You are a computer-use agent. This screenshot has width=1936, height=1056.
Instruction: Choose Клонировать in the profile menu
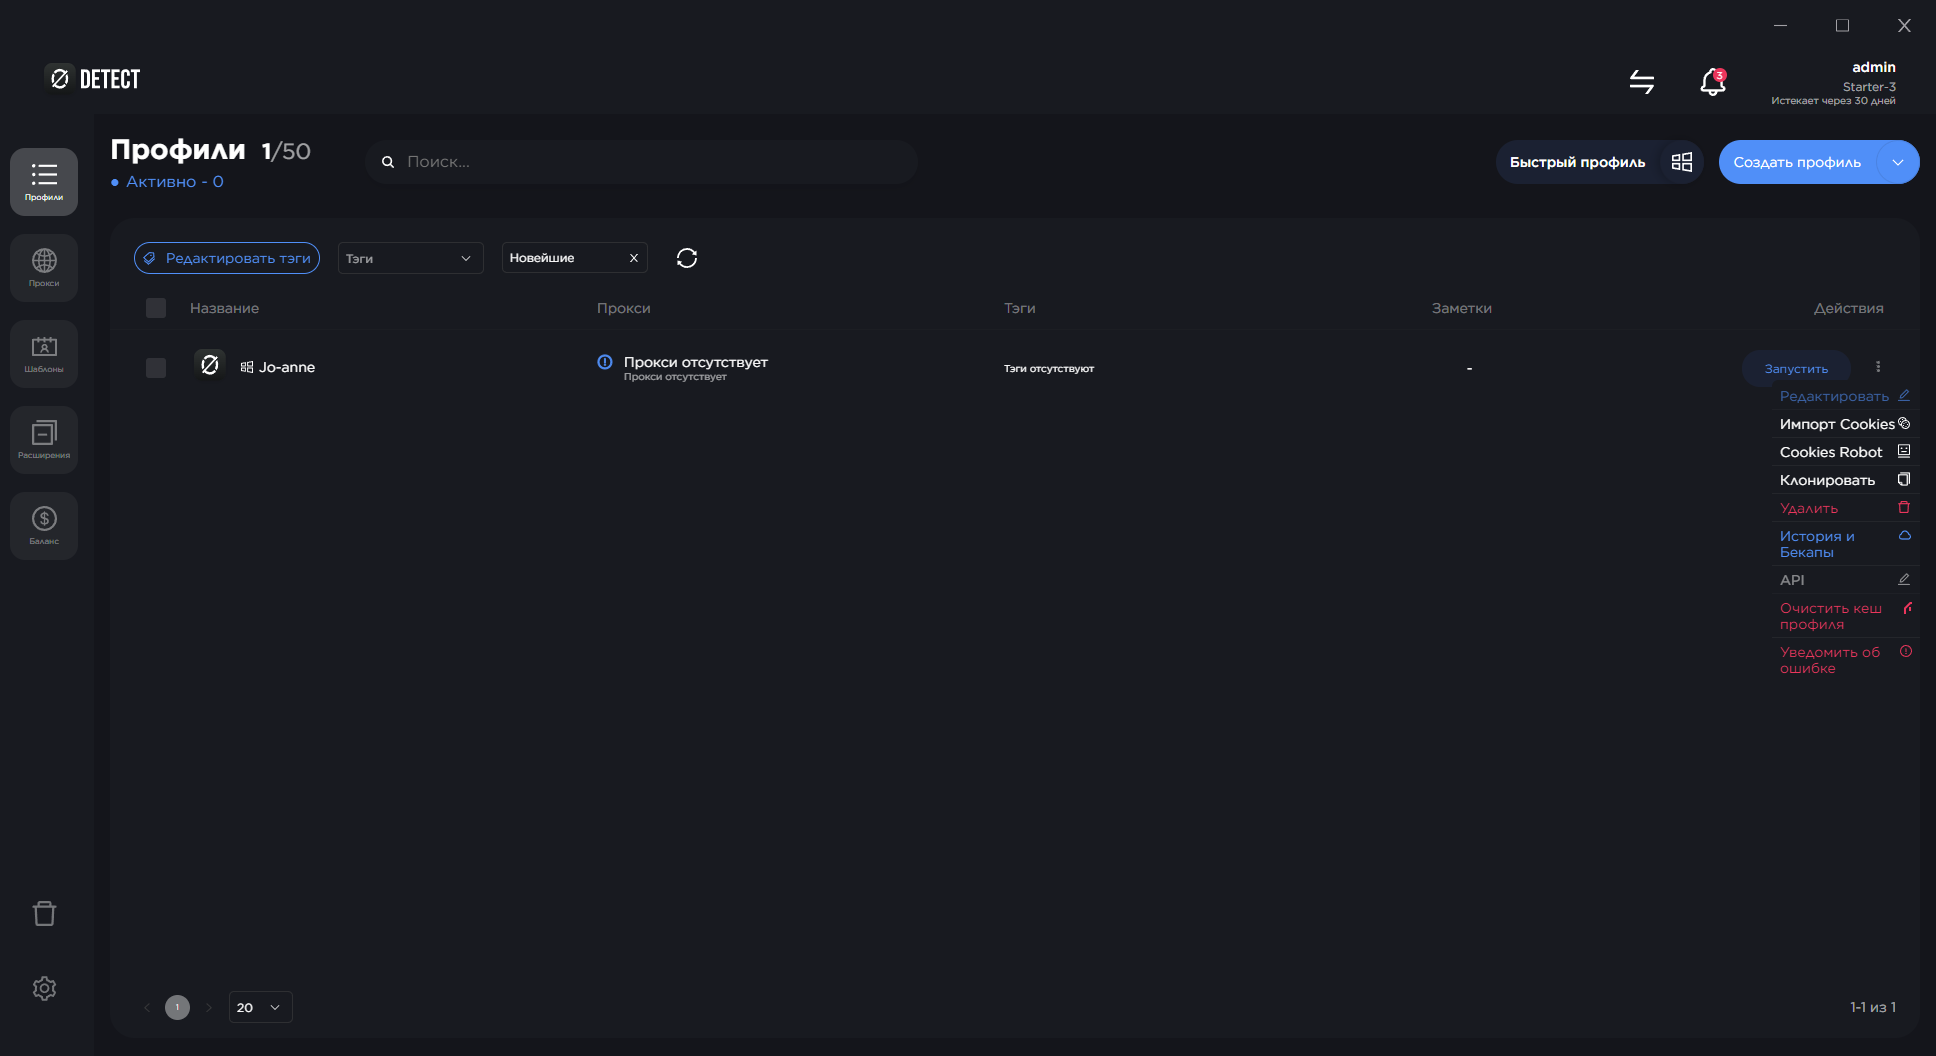click(1827, 480)
